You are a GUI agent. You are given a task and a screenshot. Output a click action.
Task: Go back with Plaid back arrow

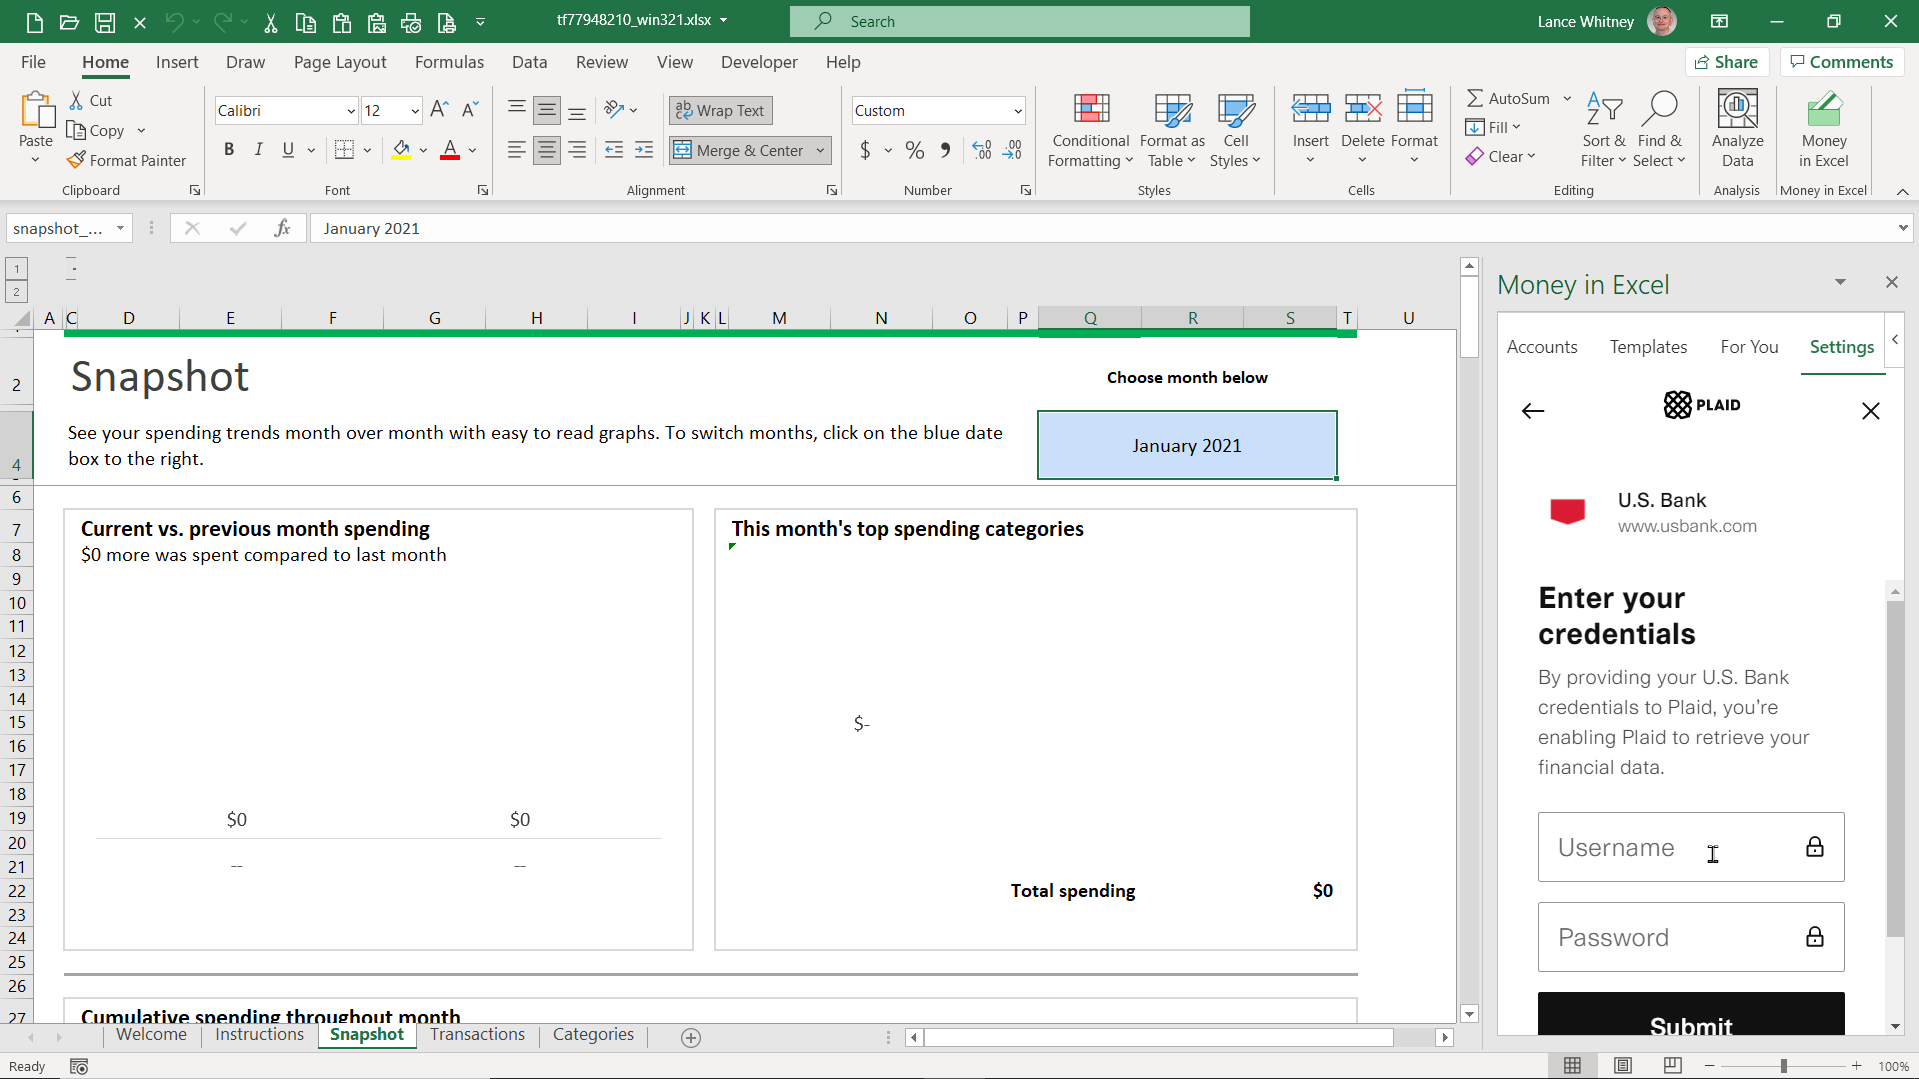coord(1533,411)
